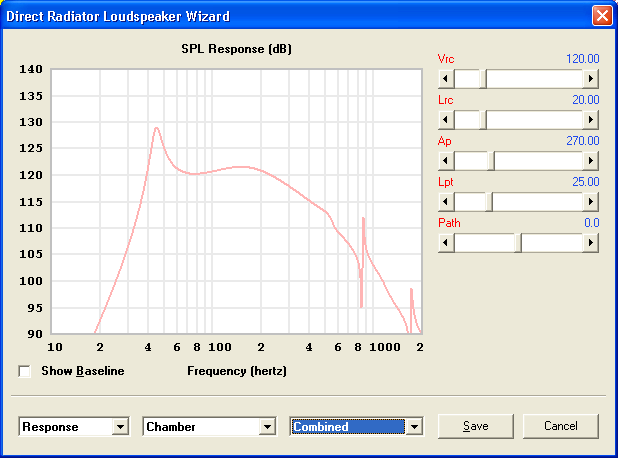
Task: Click the Path slider thumb
Action: (x=518, y=243)
